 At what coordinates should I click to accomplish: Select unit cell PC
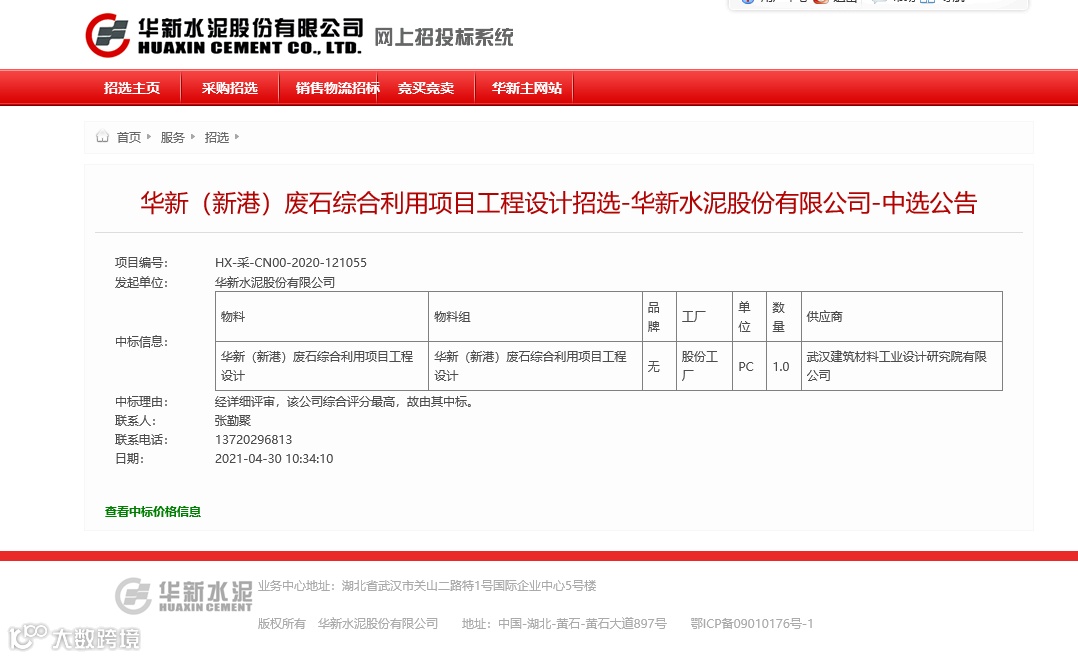[x=749, y=366]
